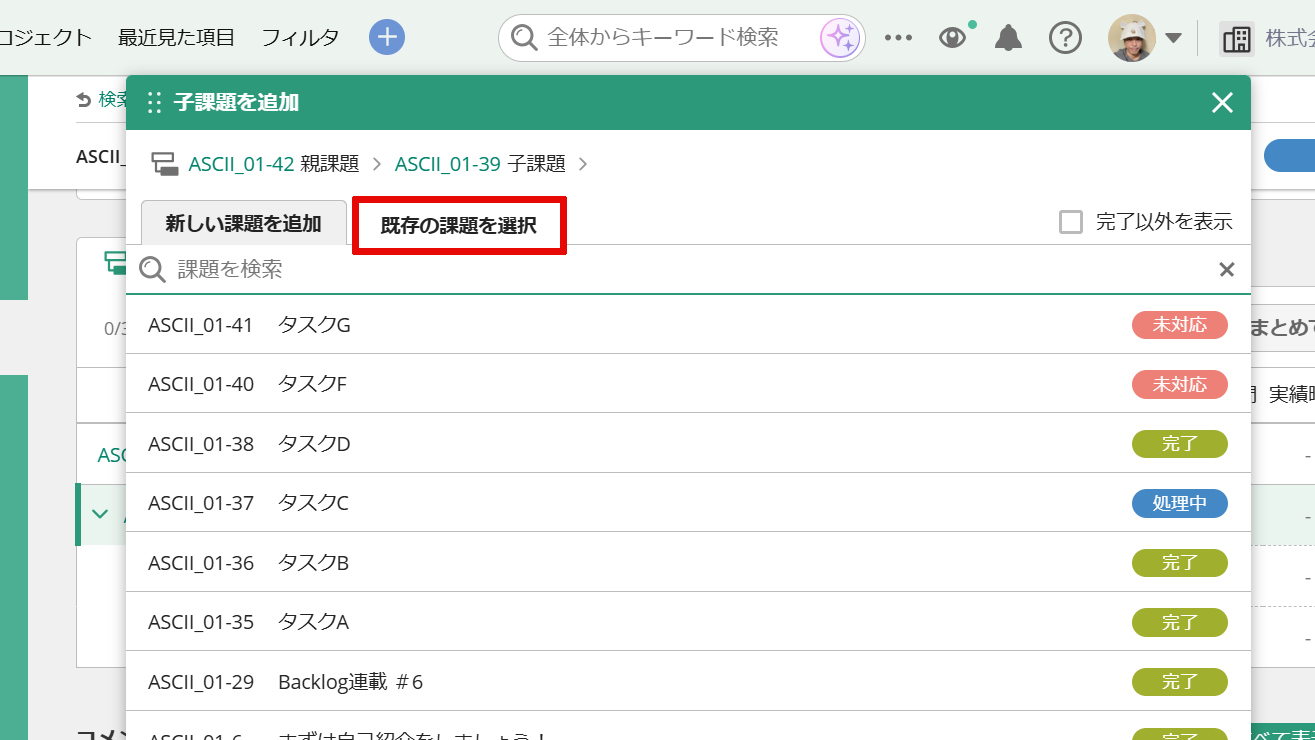Open notifications bell icon
The width and height of the screenshot is (1315, 740).
point(1008,38)
